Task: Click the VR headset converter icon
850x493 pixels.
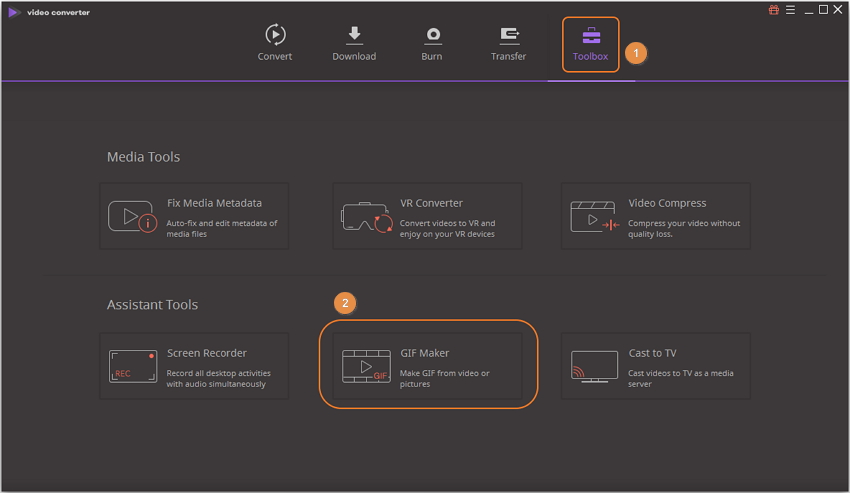Action: tap(366, 217)
